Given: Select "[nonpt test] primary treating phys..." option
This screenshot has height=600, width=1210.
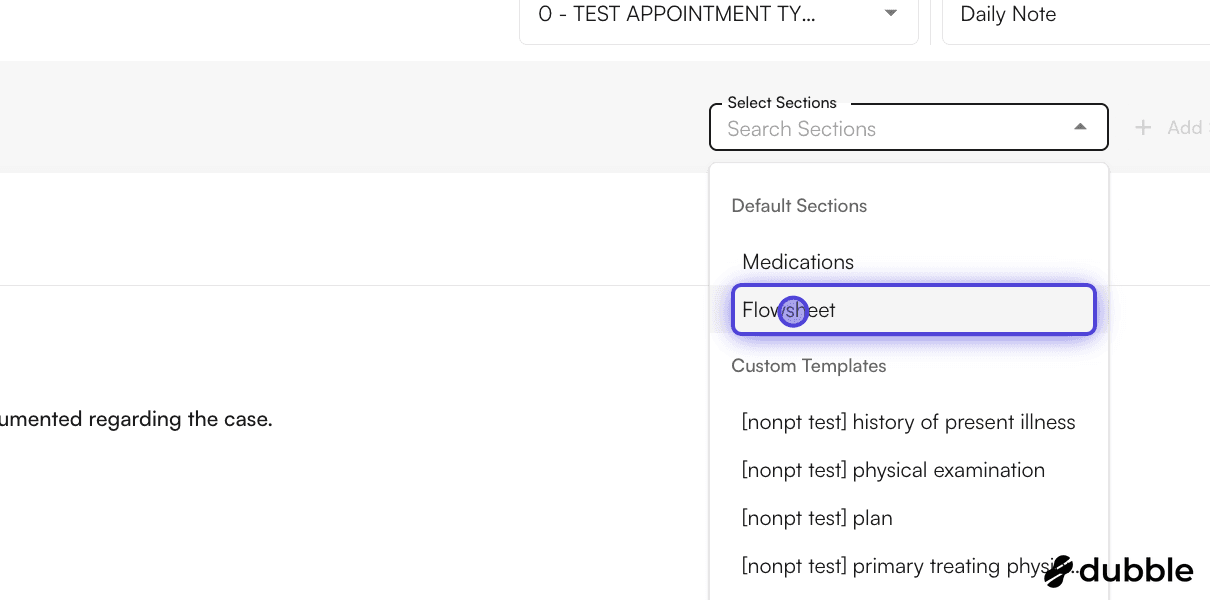Looking at the screenshot, I should tap(890, 566).
